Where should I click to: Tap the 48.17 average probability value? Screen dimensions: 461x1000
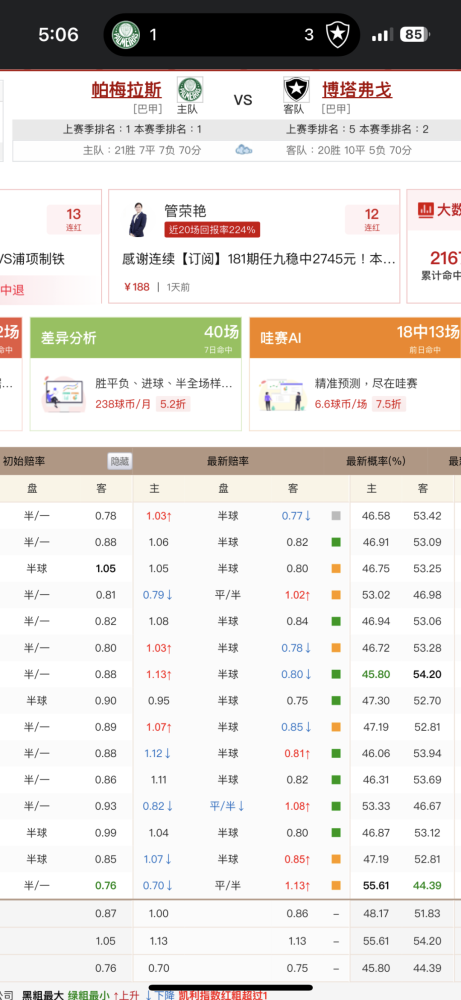click(375, 914)
